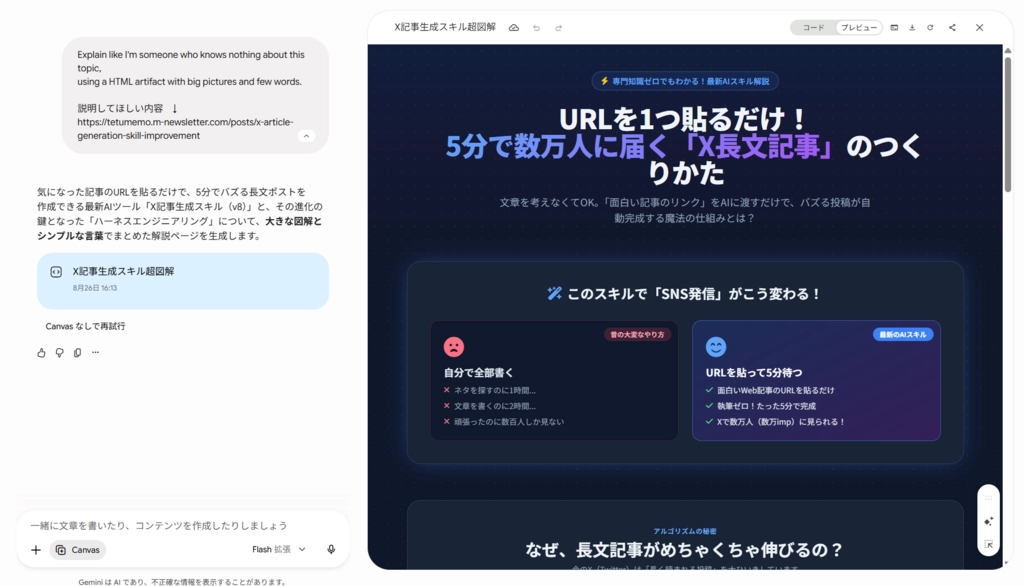Click the 最新のAIスキル tag

[x=903, y=334]
